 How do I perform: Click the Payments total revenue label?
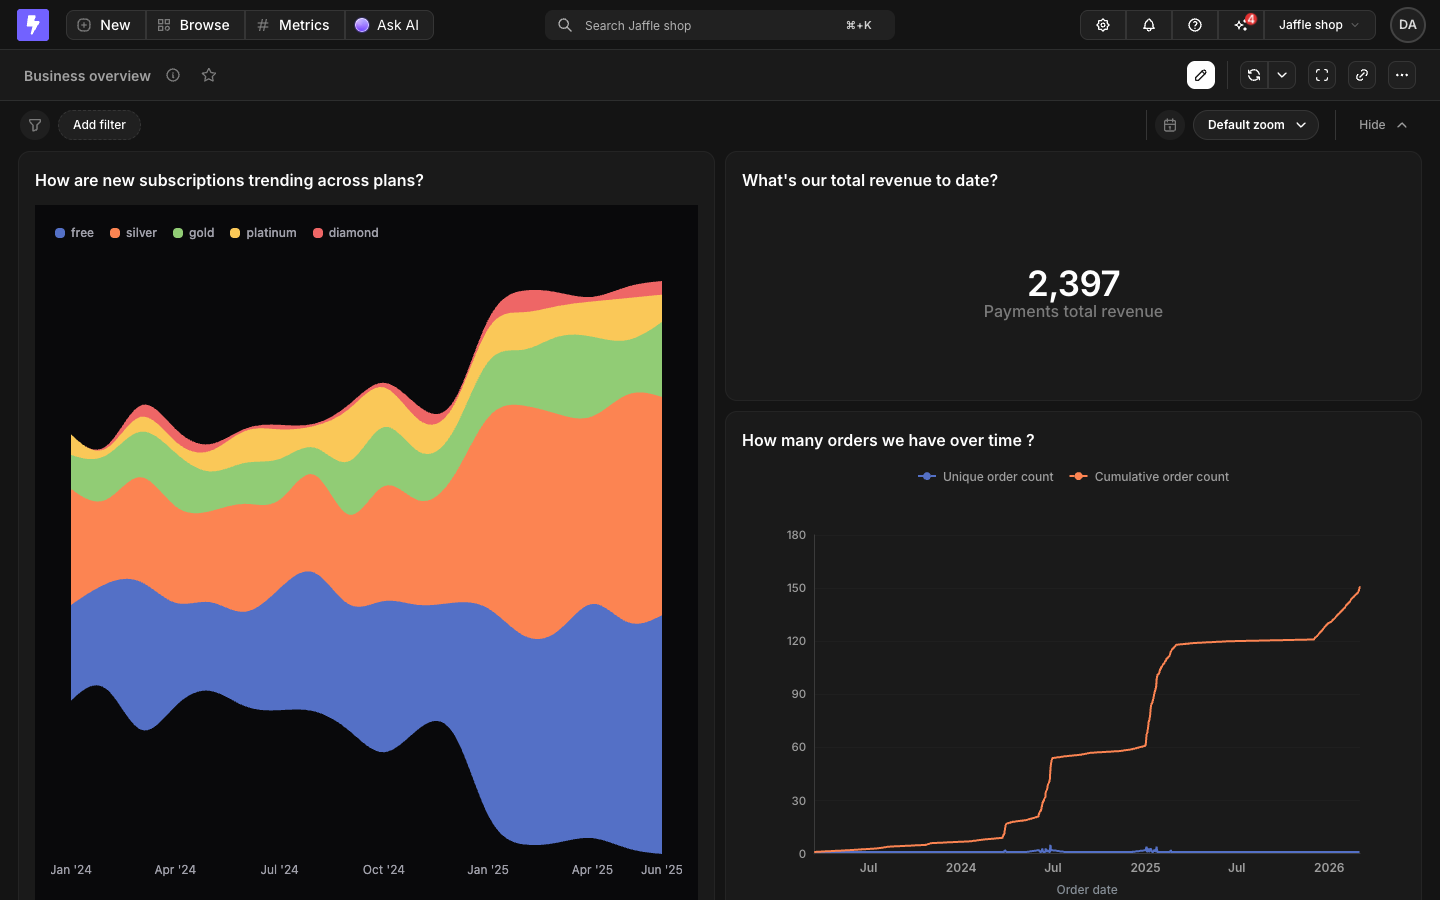[x=1073, y=312]
